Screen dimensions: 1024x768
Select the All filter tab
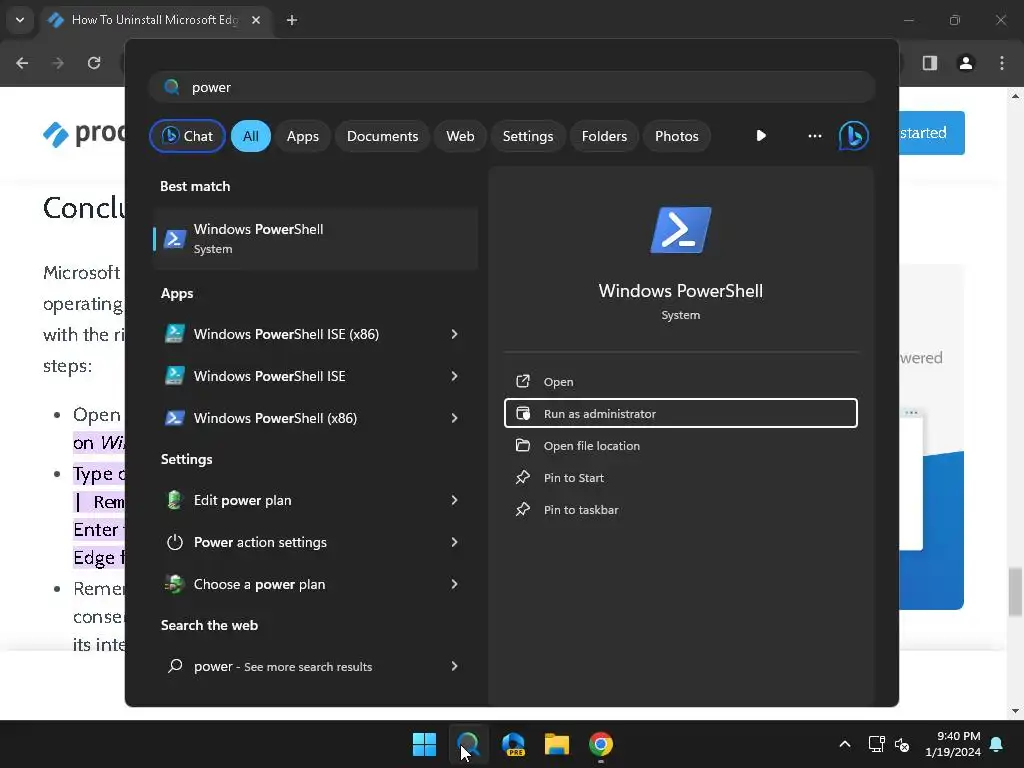pos(251,136)
